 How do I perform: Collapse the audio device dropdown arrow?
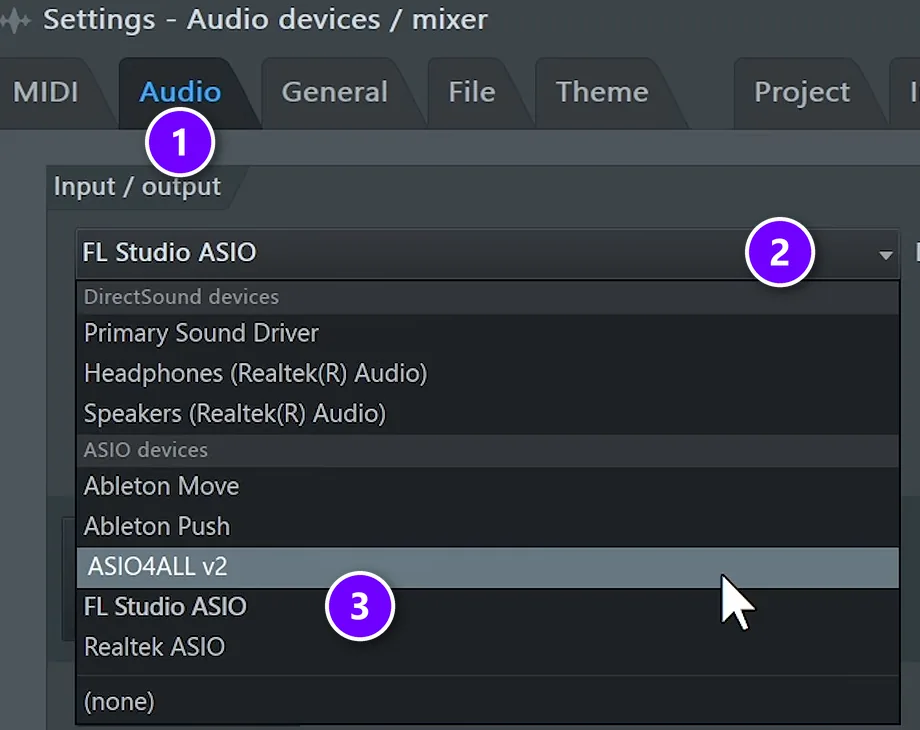tap(885, 255)
